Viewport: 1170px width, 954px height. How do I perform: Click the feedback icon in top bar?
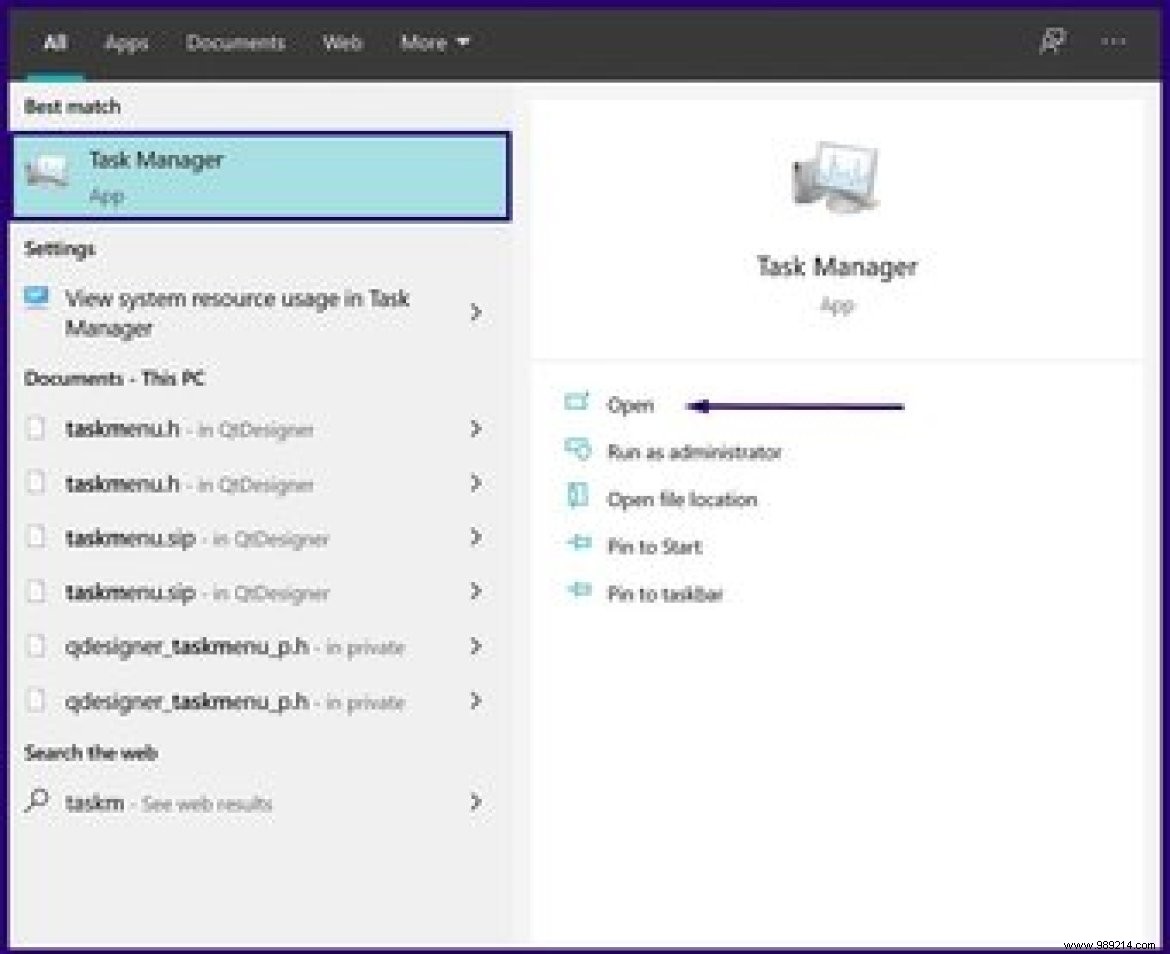point(1051,41)
